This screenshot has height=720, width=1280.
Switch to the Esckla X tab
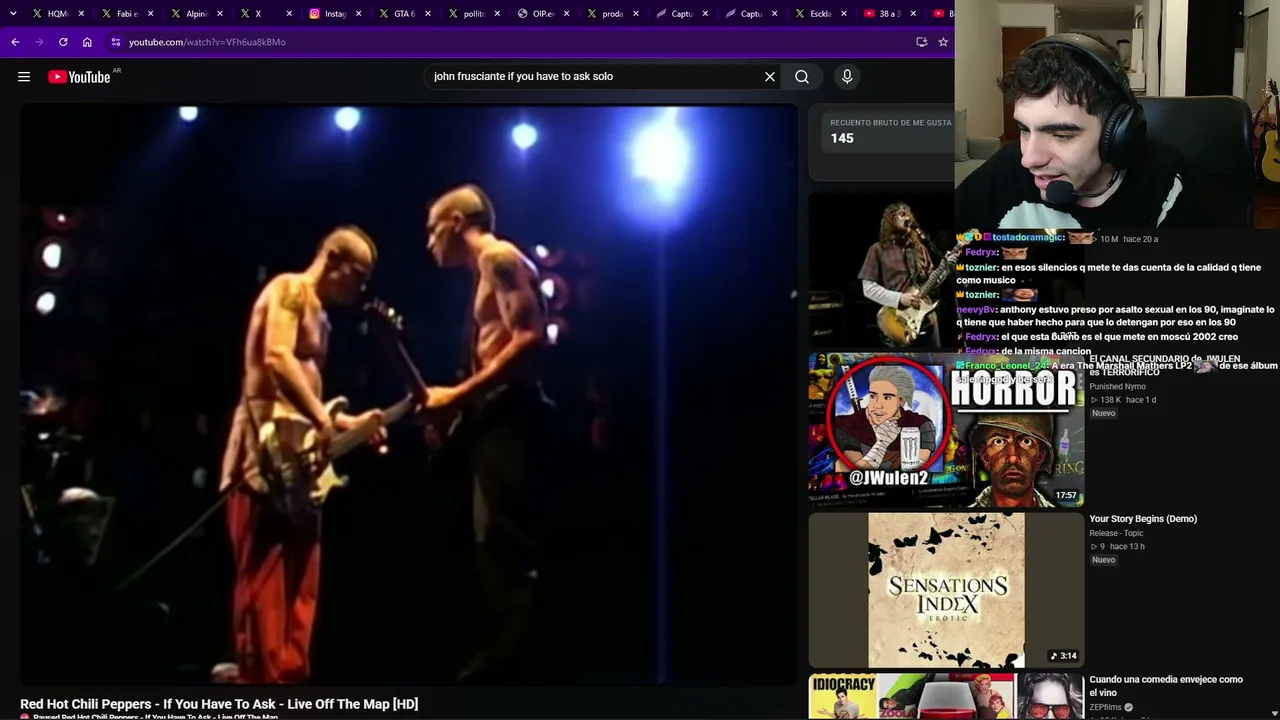click(819, 14)
